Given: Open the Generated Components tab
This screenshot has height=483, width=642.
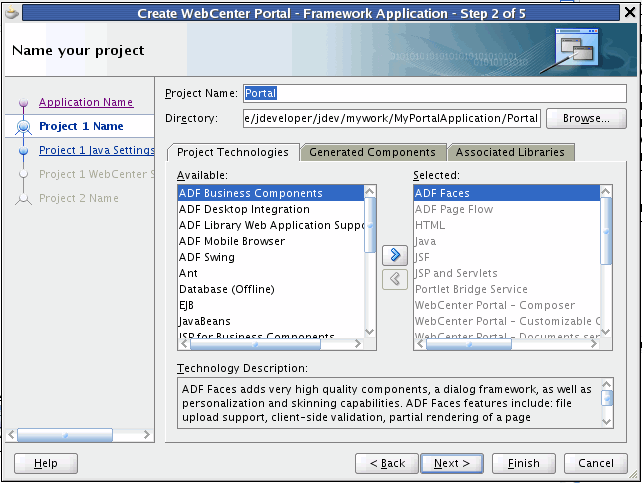Looking at the screenshot, I should 372,152.
